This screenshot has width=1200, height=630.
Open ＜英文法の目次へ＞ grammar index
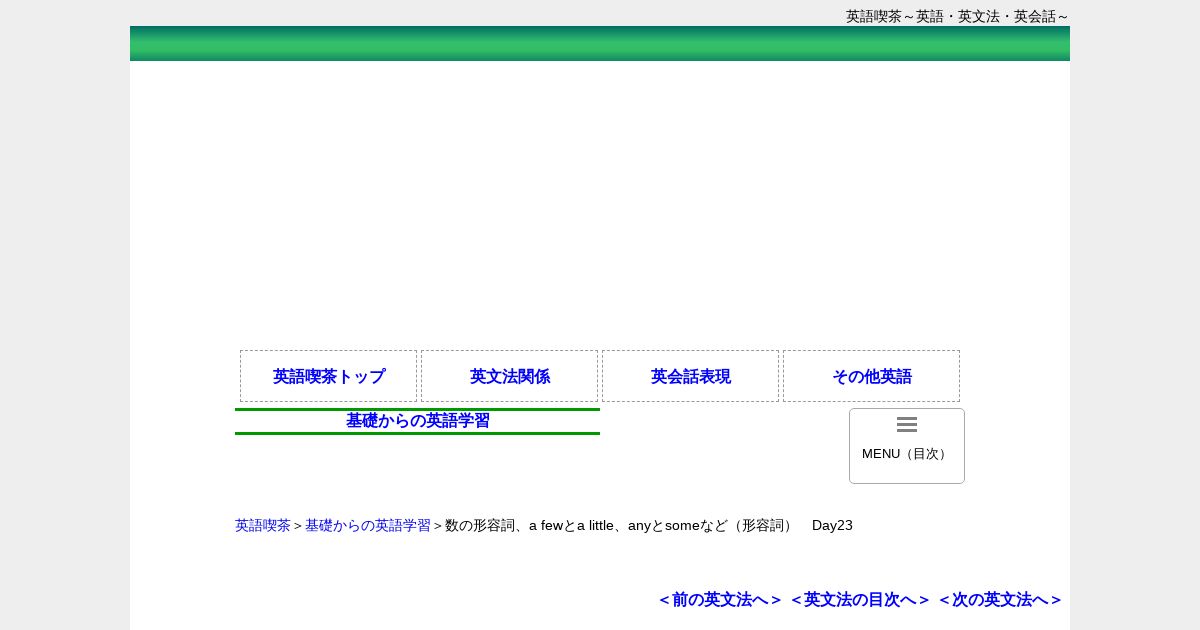coord(860,600)
